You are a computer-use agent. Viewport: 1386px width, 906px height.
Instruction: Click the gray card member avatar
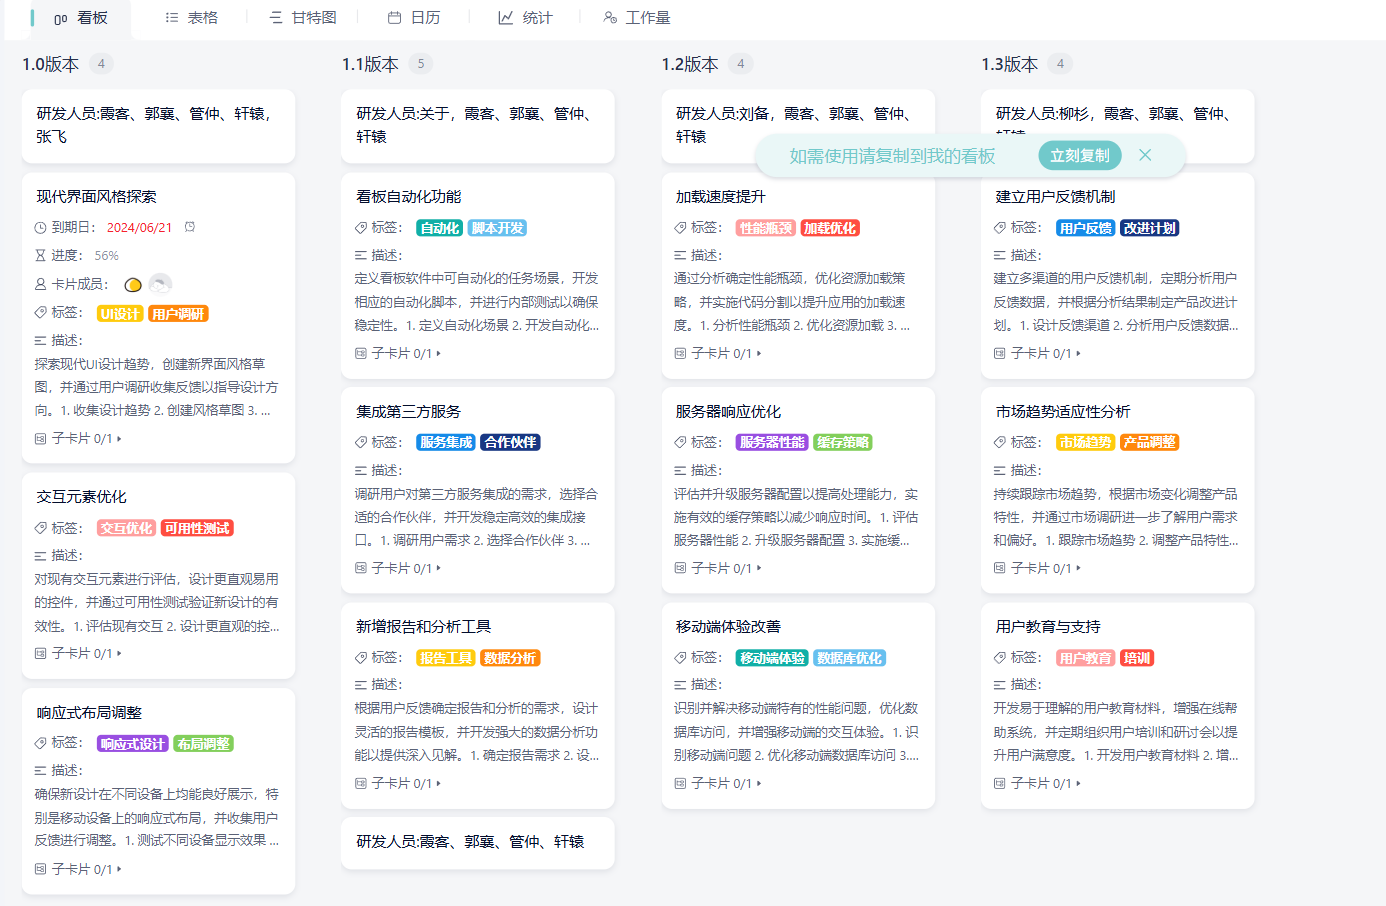[x=160, y=284]
